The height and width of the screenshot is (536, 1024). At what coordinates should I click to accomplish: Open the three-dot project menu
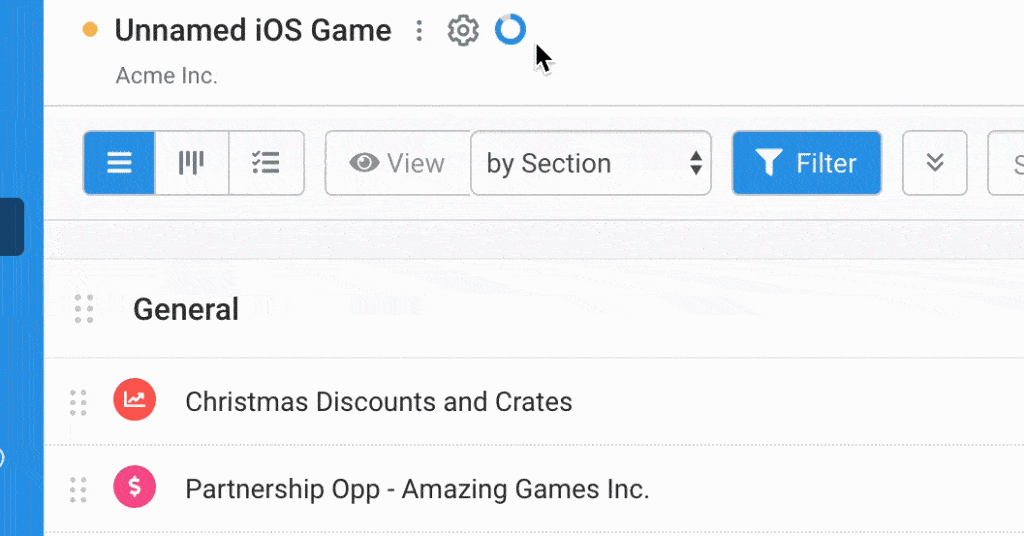(420, 31)
